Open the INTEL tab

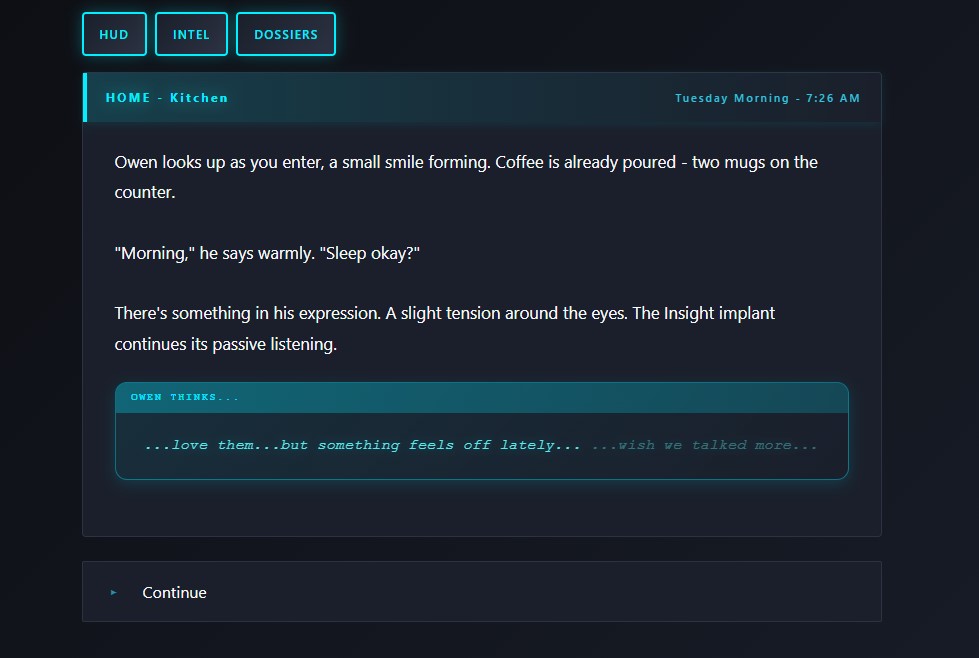point(191,34)
